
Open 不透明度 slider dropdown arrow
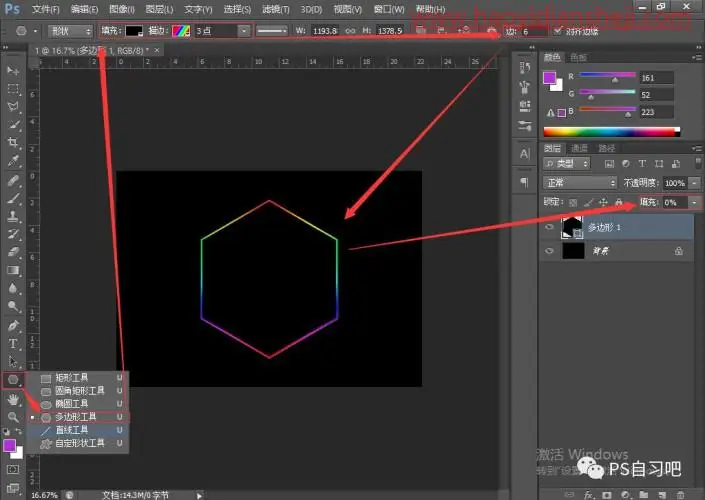pyautogui.click(x=695, y=183)
